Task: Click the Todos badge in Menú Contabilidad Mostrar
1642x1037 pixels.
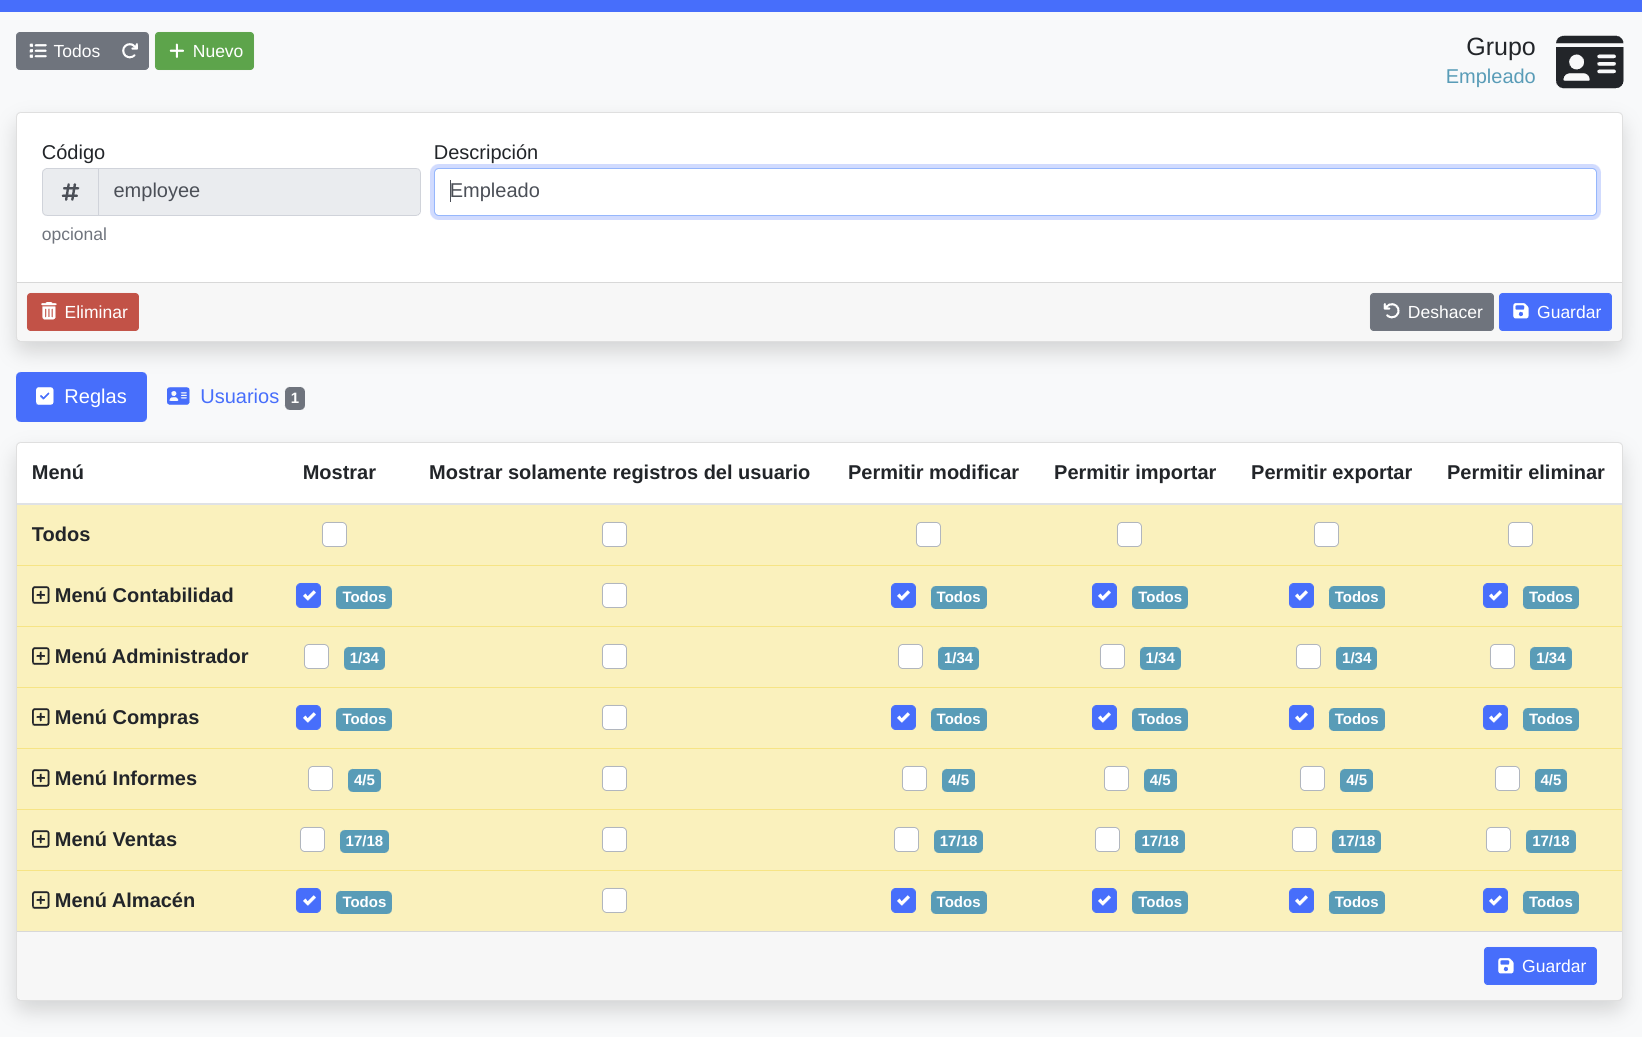Action: (x=364, y=597)
